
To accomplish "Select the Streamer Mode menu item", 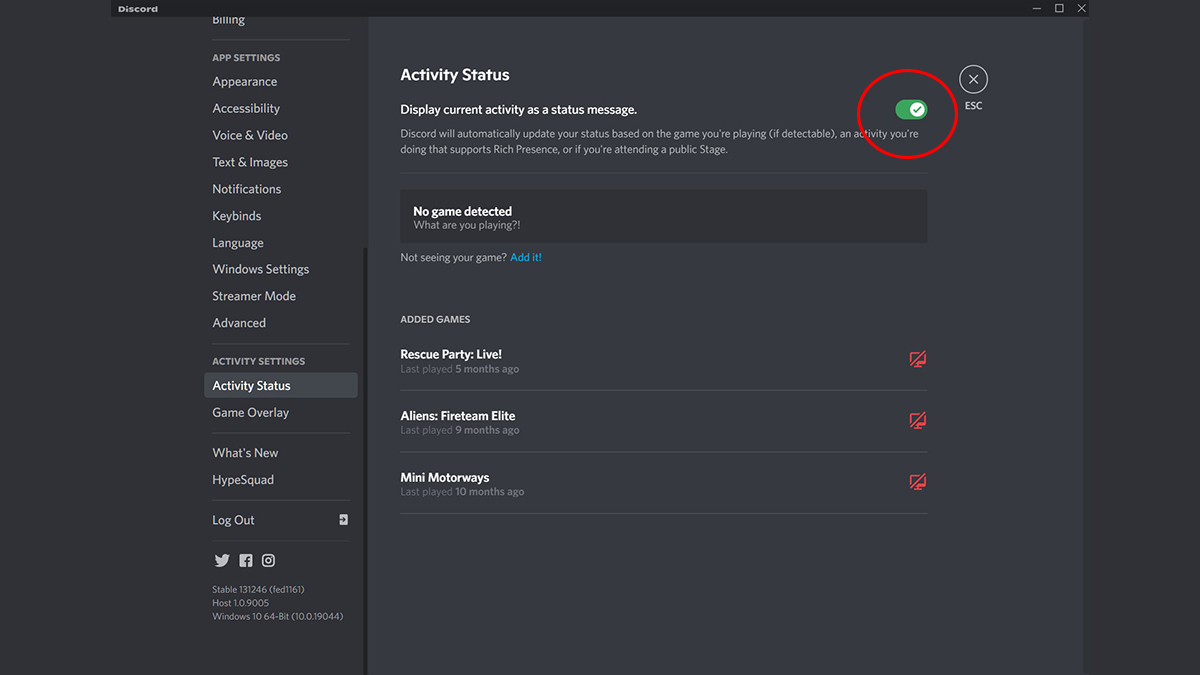I will (254, 296).
